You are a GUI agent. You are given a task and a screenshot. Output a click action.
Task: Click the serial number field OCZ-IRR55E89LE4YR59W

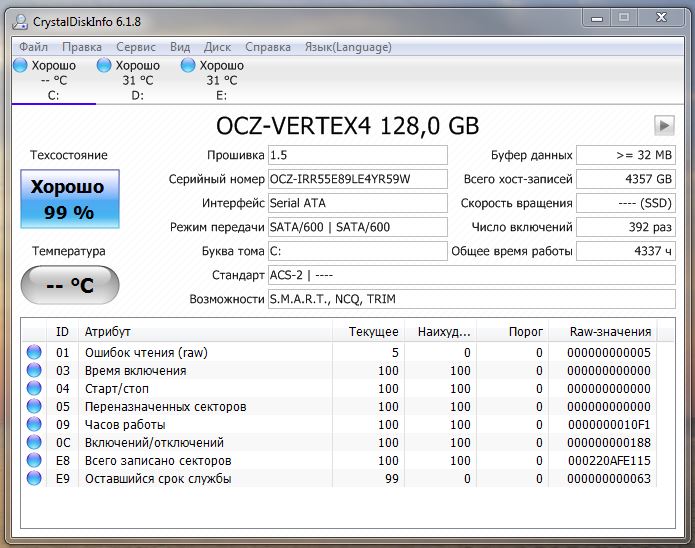click(x=358, y=179)
